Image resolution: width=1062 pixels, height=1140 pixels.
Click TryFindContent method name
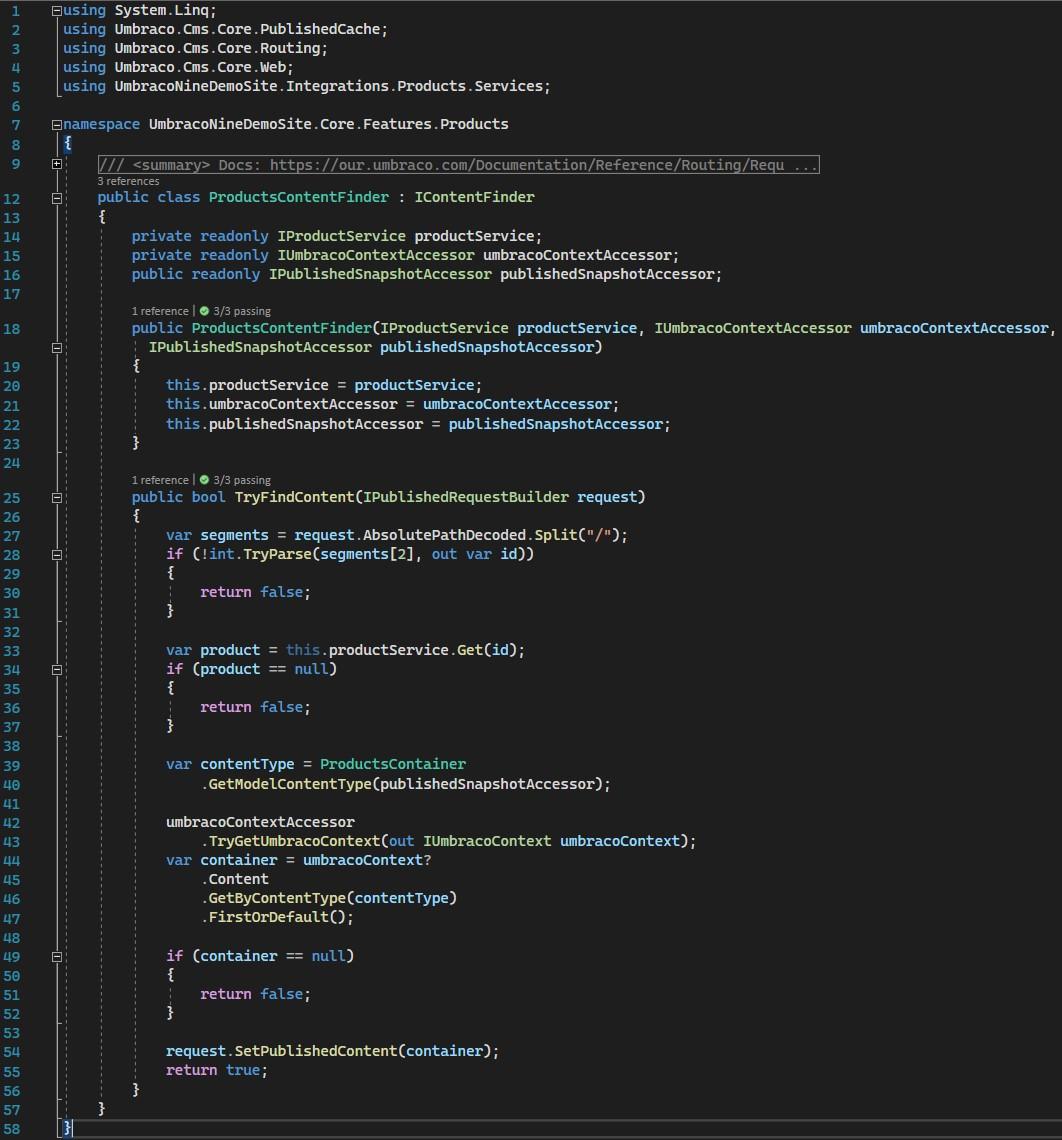coord(294,497)
